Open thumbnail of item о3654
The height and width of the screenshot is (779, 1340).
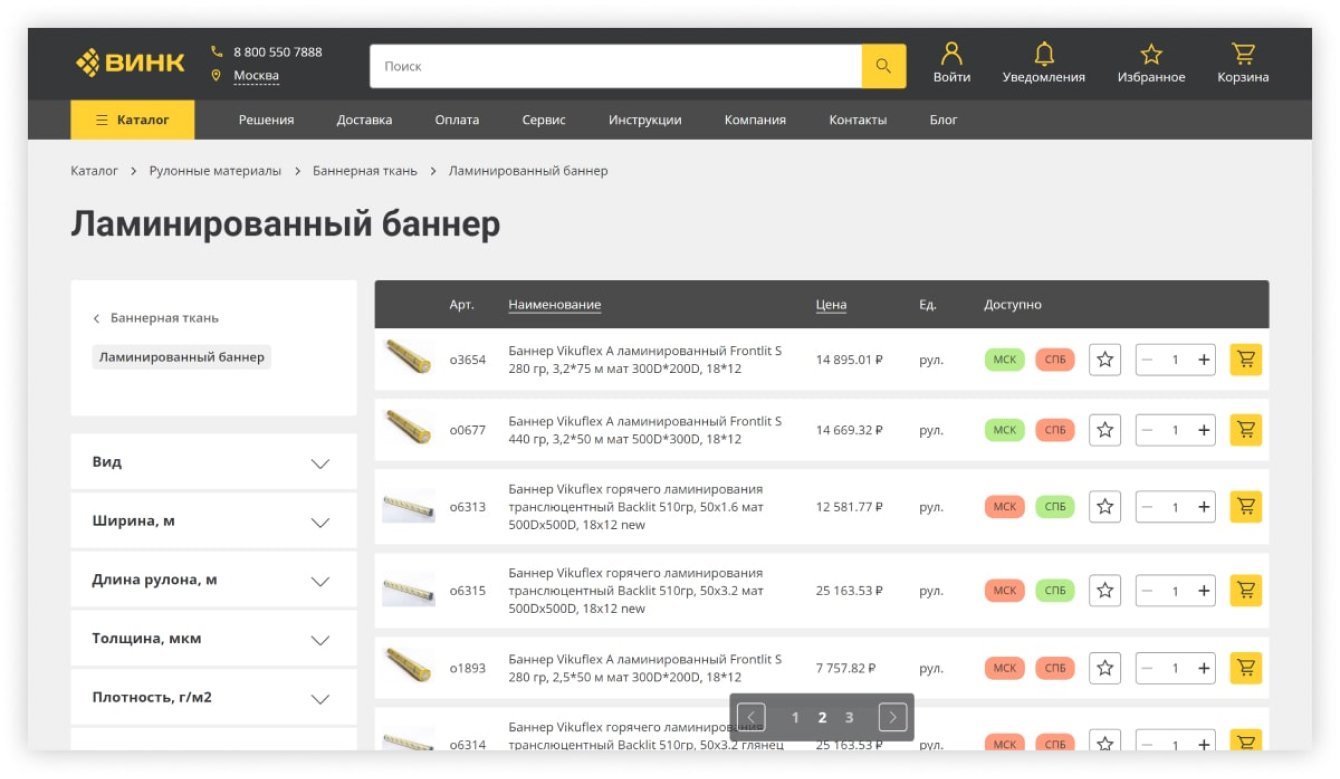tap(409, 358)
